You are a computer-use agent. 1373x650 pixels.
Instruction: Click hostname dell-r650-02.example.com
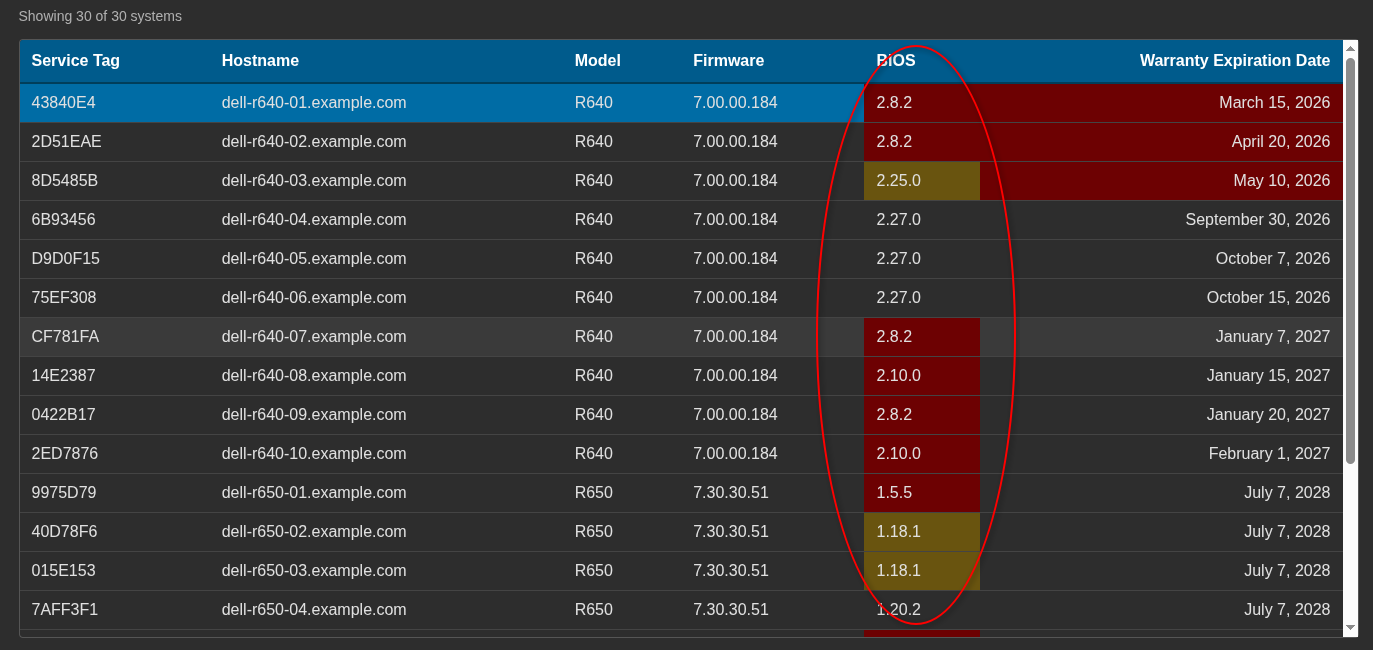point(314,532)
